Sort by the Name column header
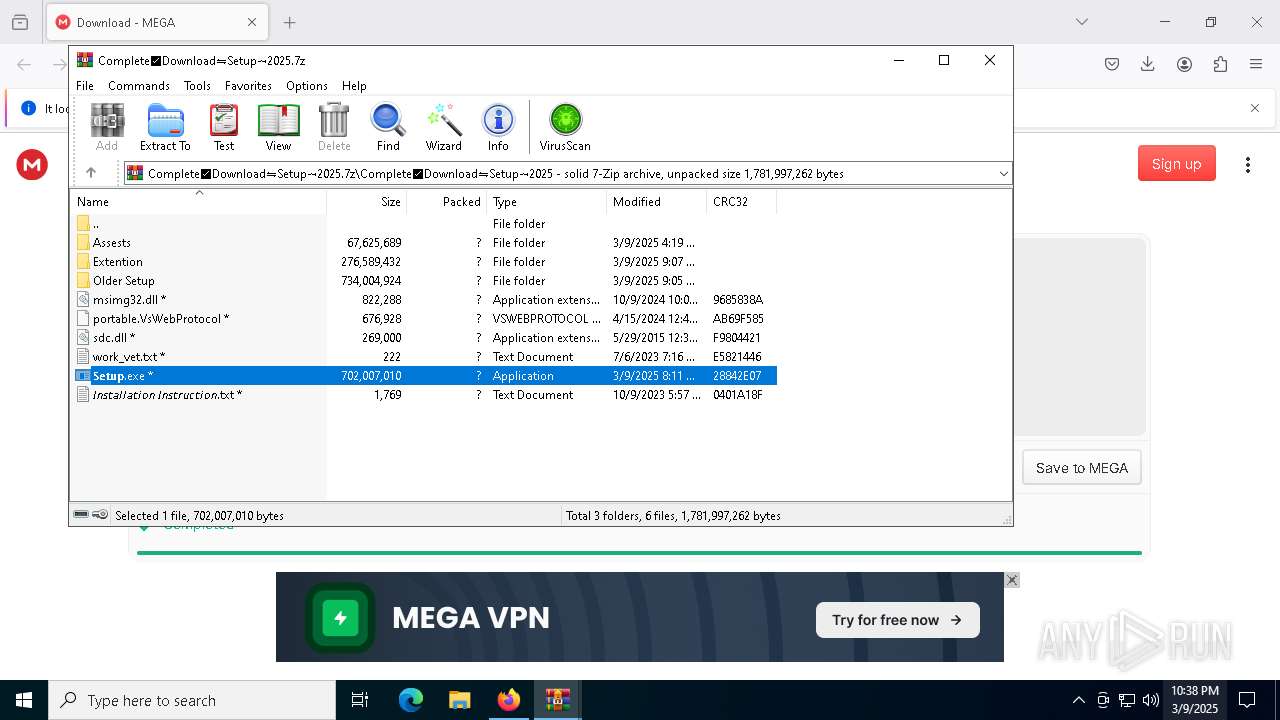The image size is (1280, 720). point(198,201)
